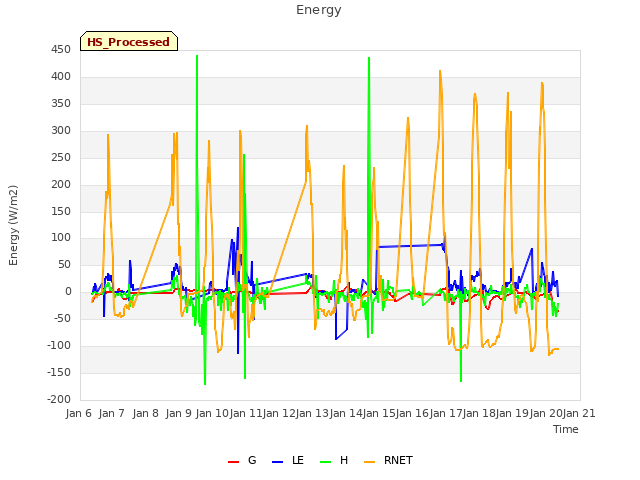Click the blue LE dip near Jan 14

click(x=336, y=339)
